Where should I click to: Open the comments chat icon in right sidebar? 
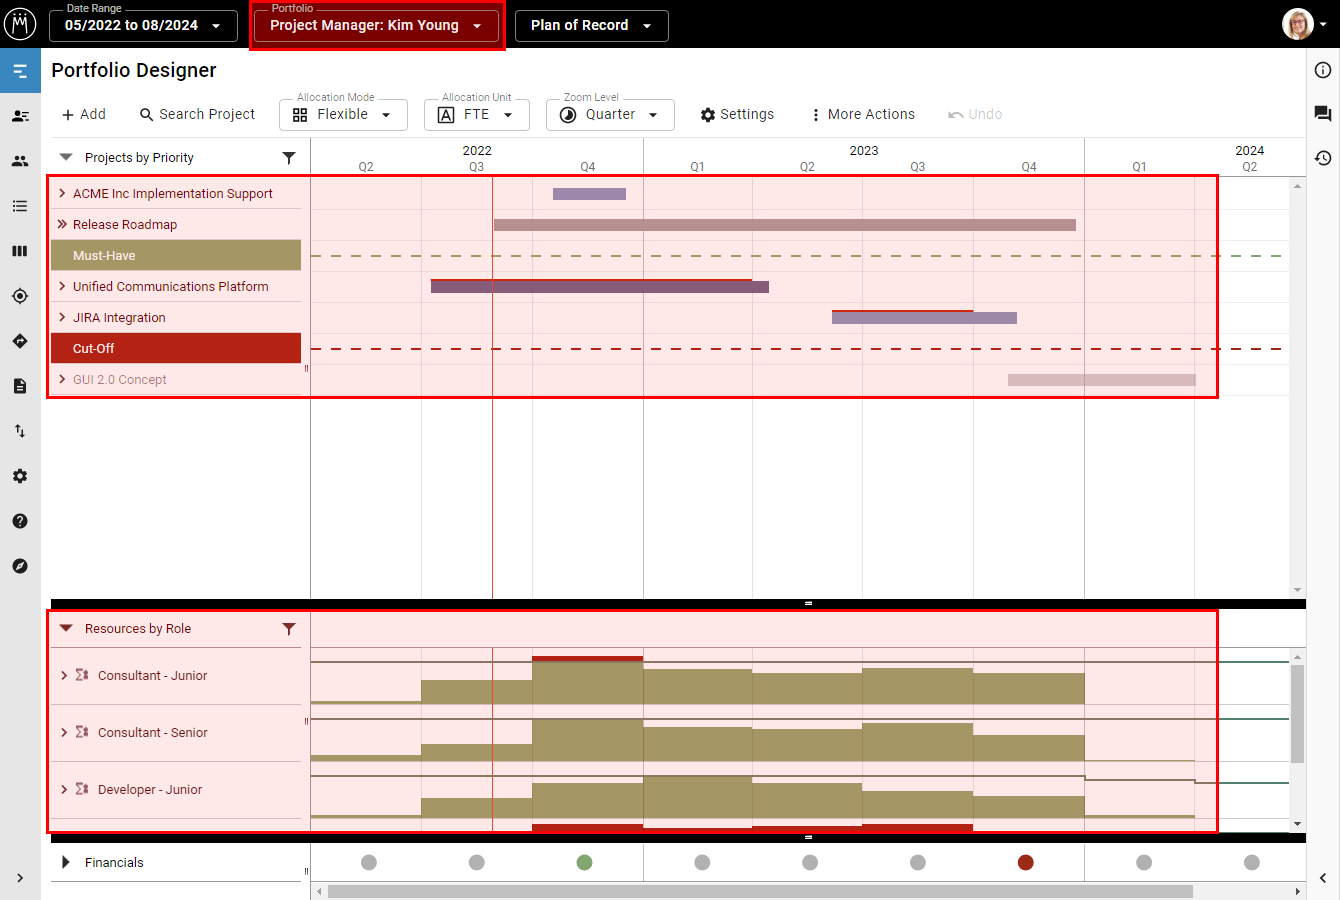(x=1322, y=114)
